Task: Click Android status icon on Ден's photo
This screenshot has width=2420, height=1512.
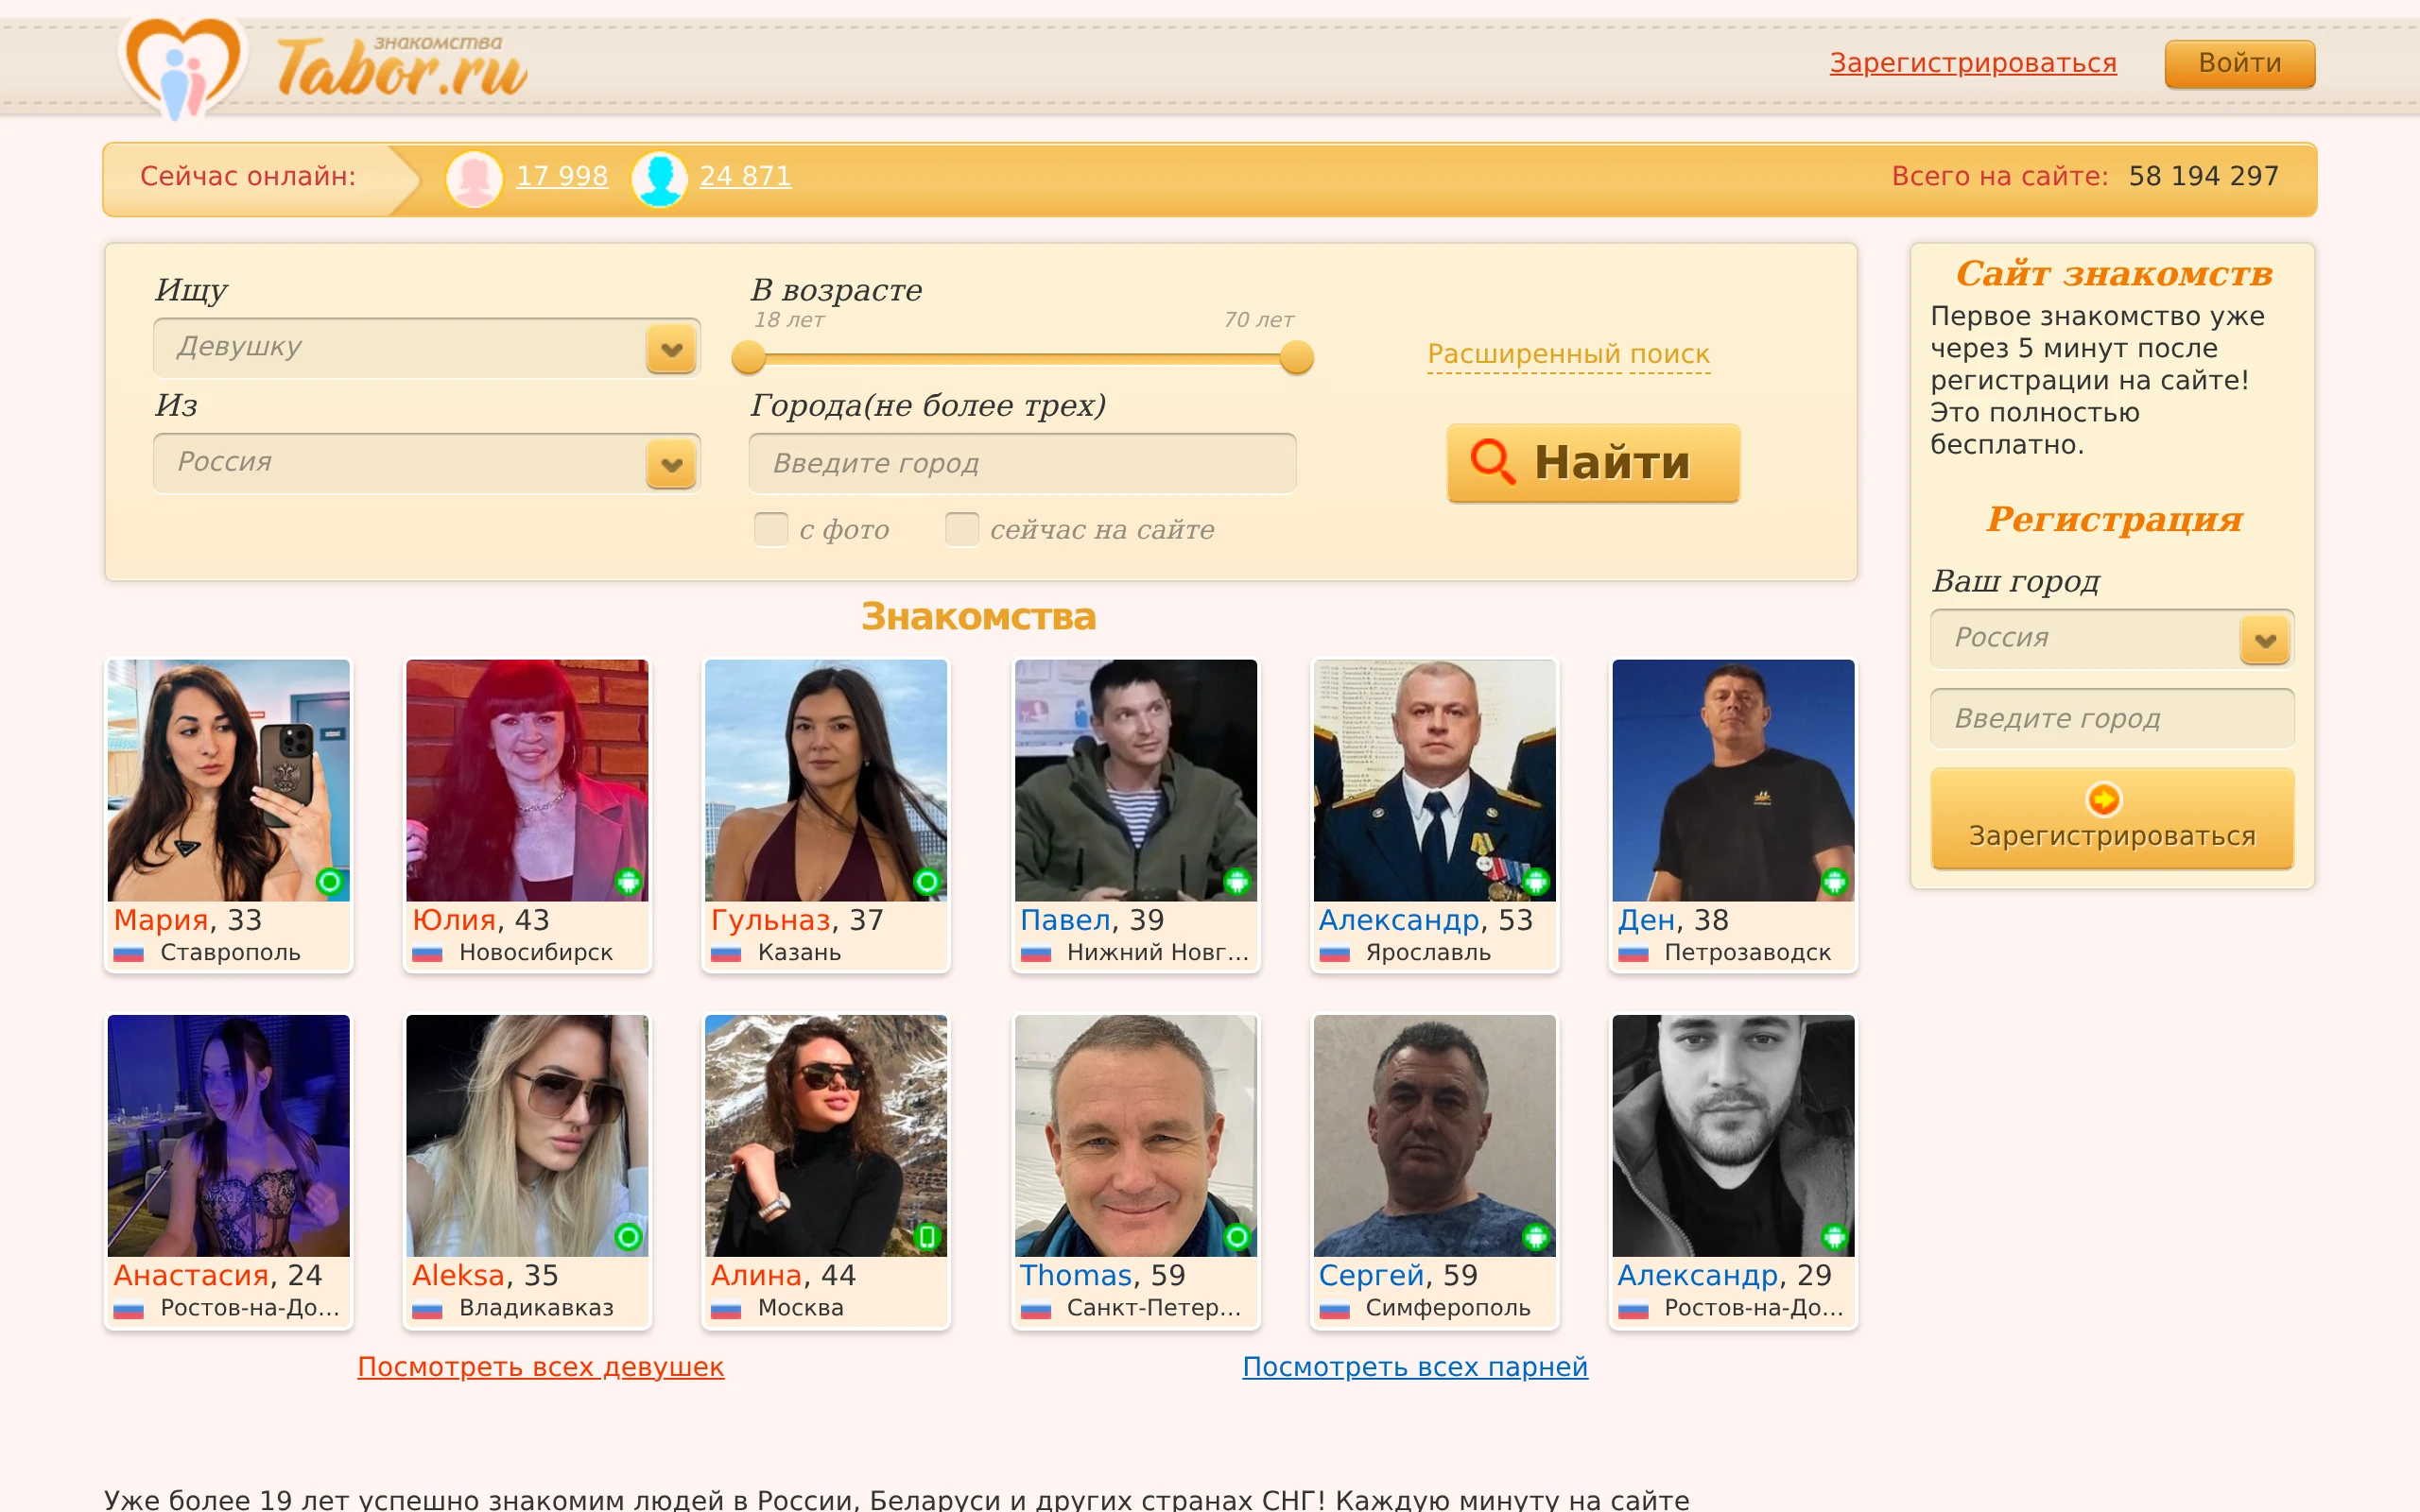Action: (1834, 881)
